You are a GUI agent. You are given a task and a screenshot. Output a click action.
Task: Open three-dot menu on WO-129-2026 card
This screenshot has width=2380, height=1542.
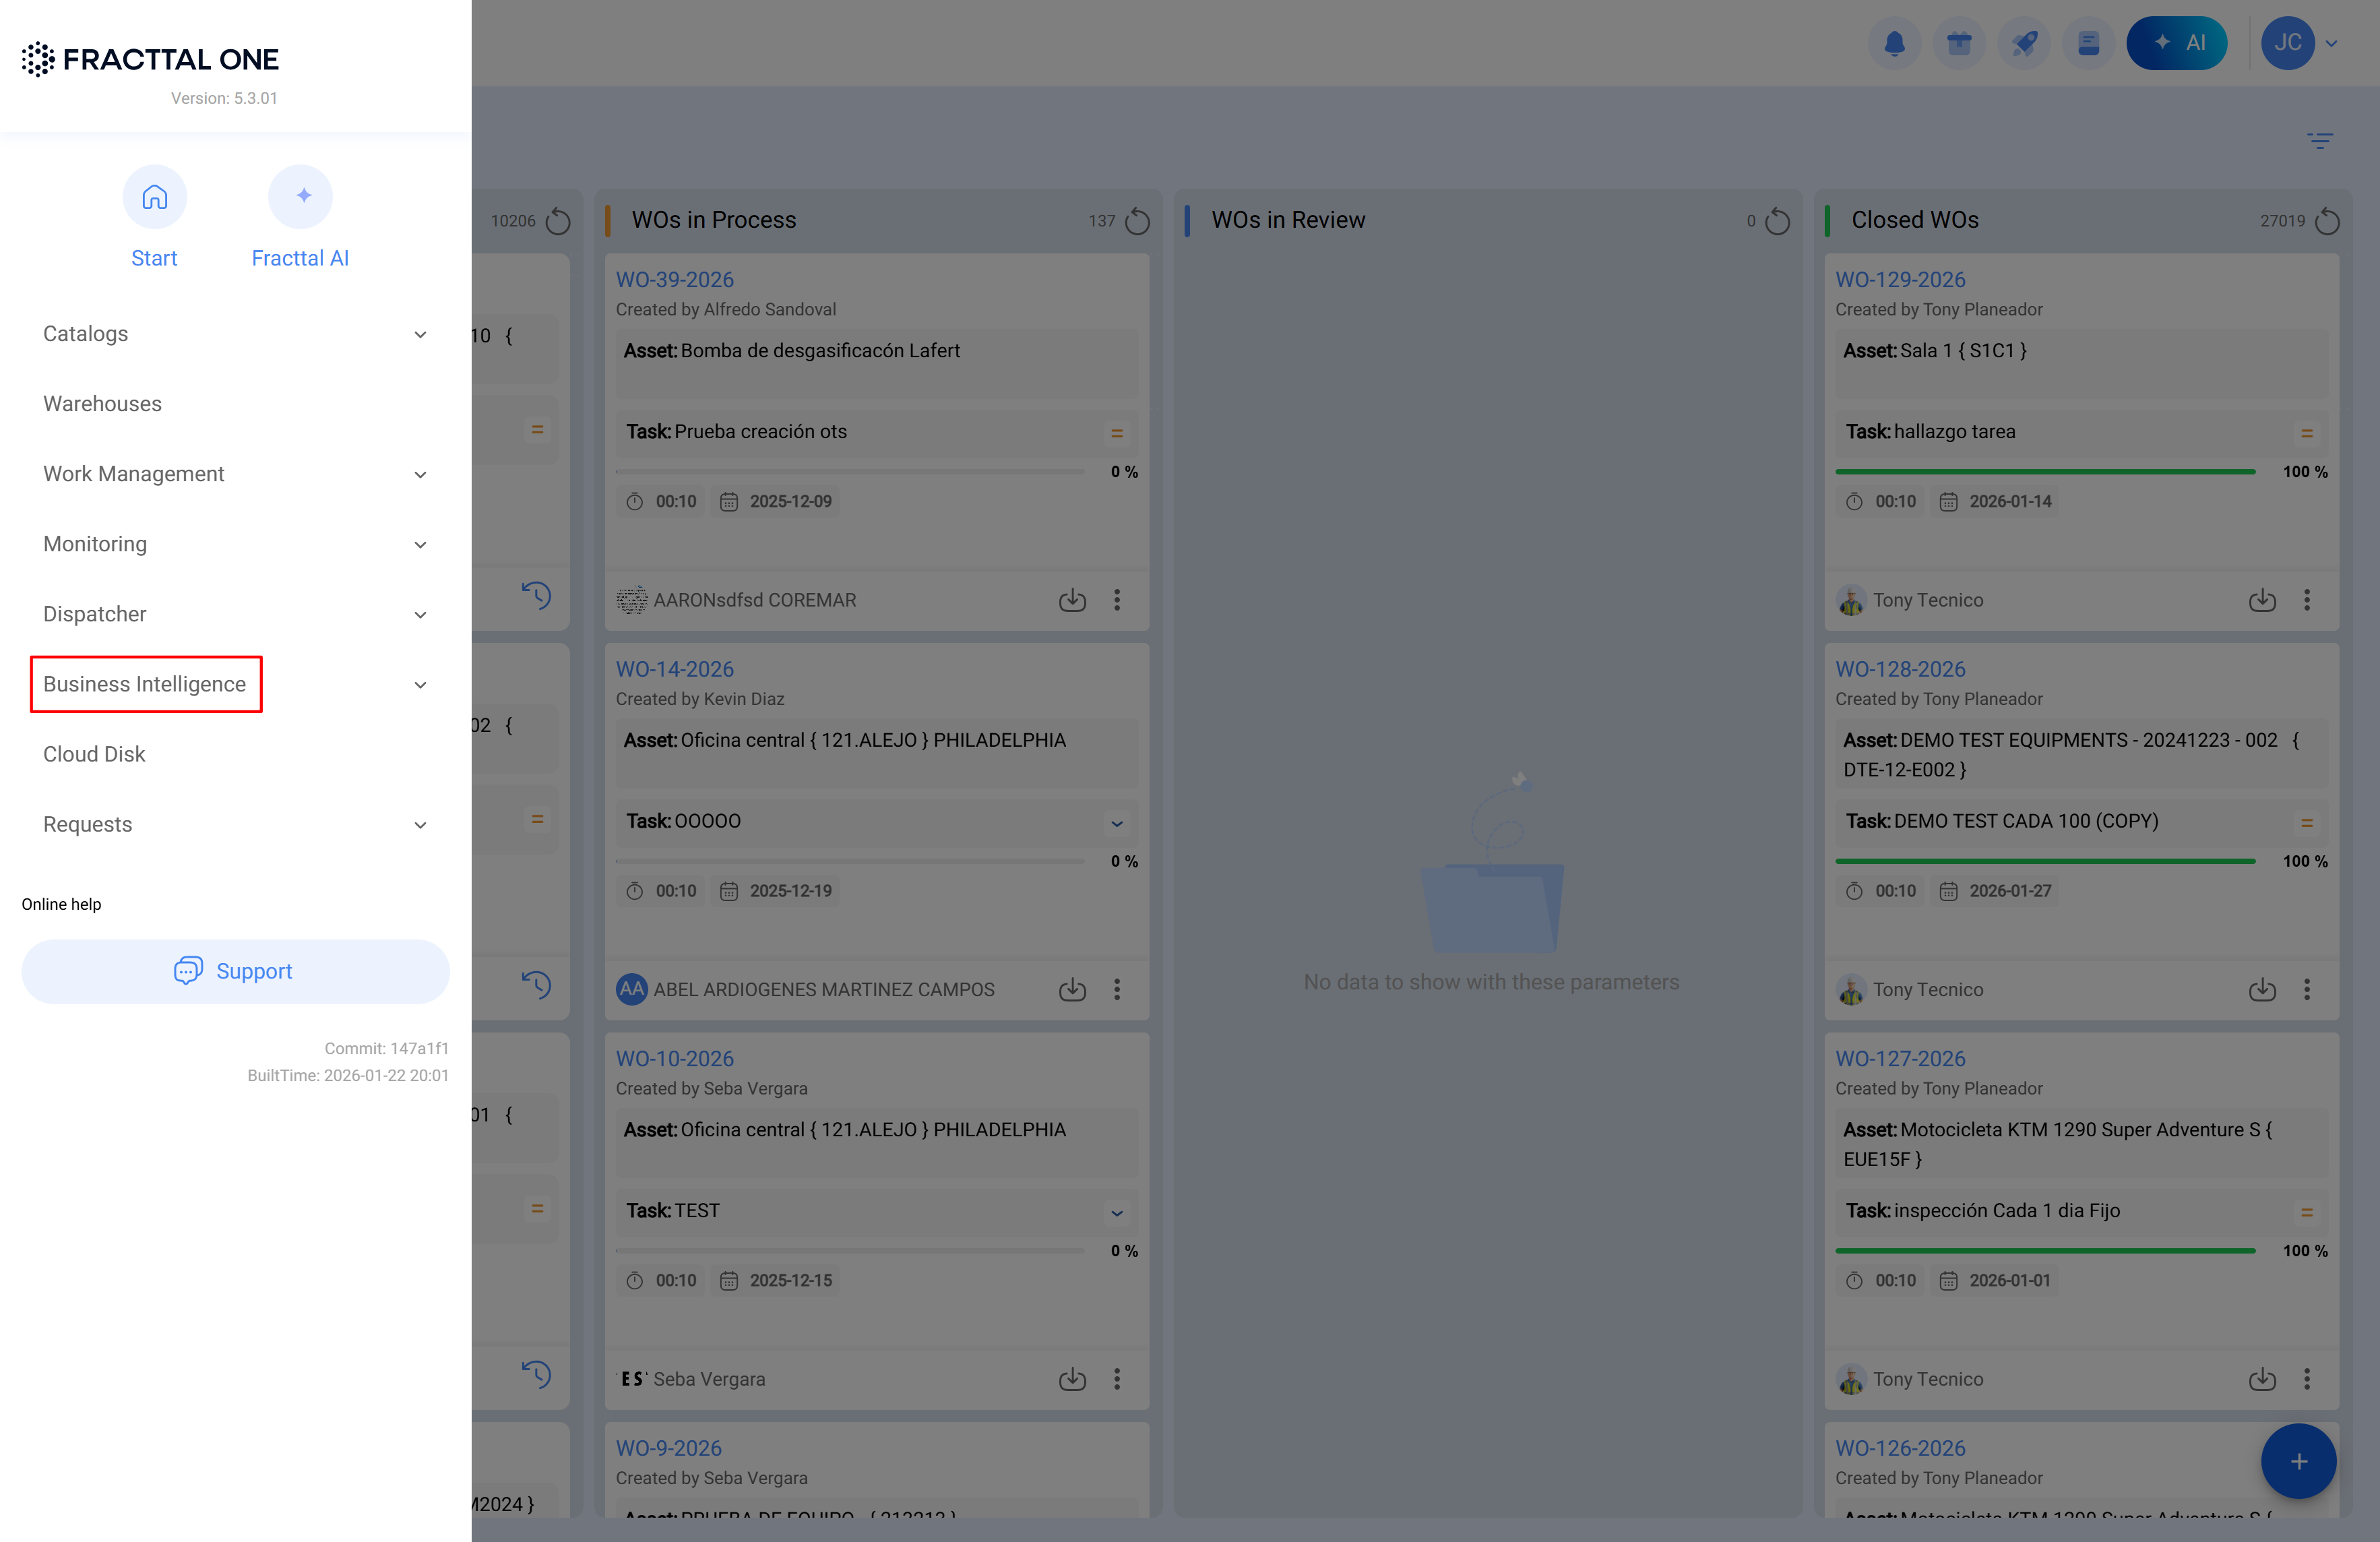[x=2307, y=600]
